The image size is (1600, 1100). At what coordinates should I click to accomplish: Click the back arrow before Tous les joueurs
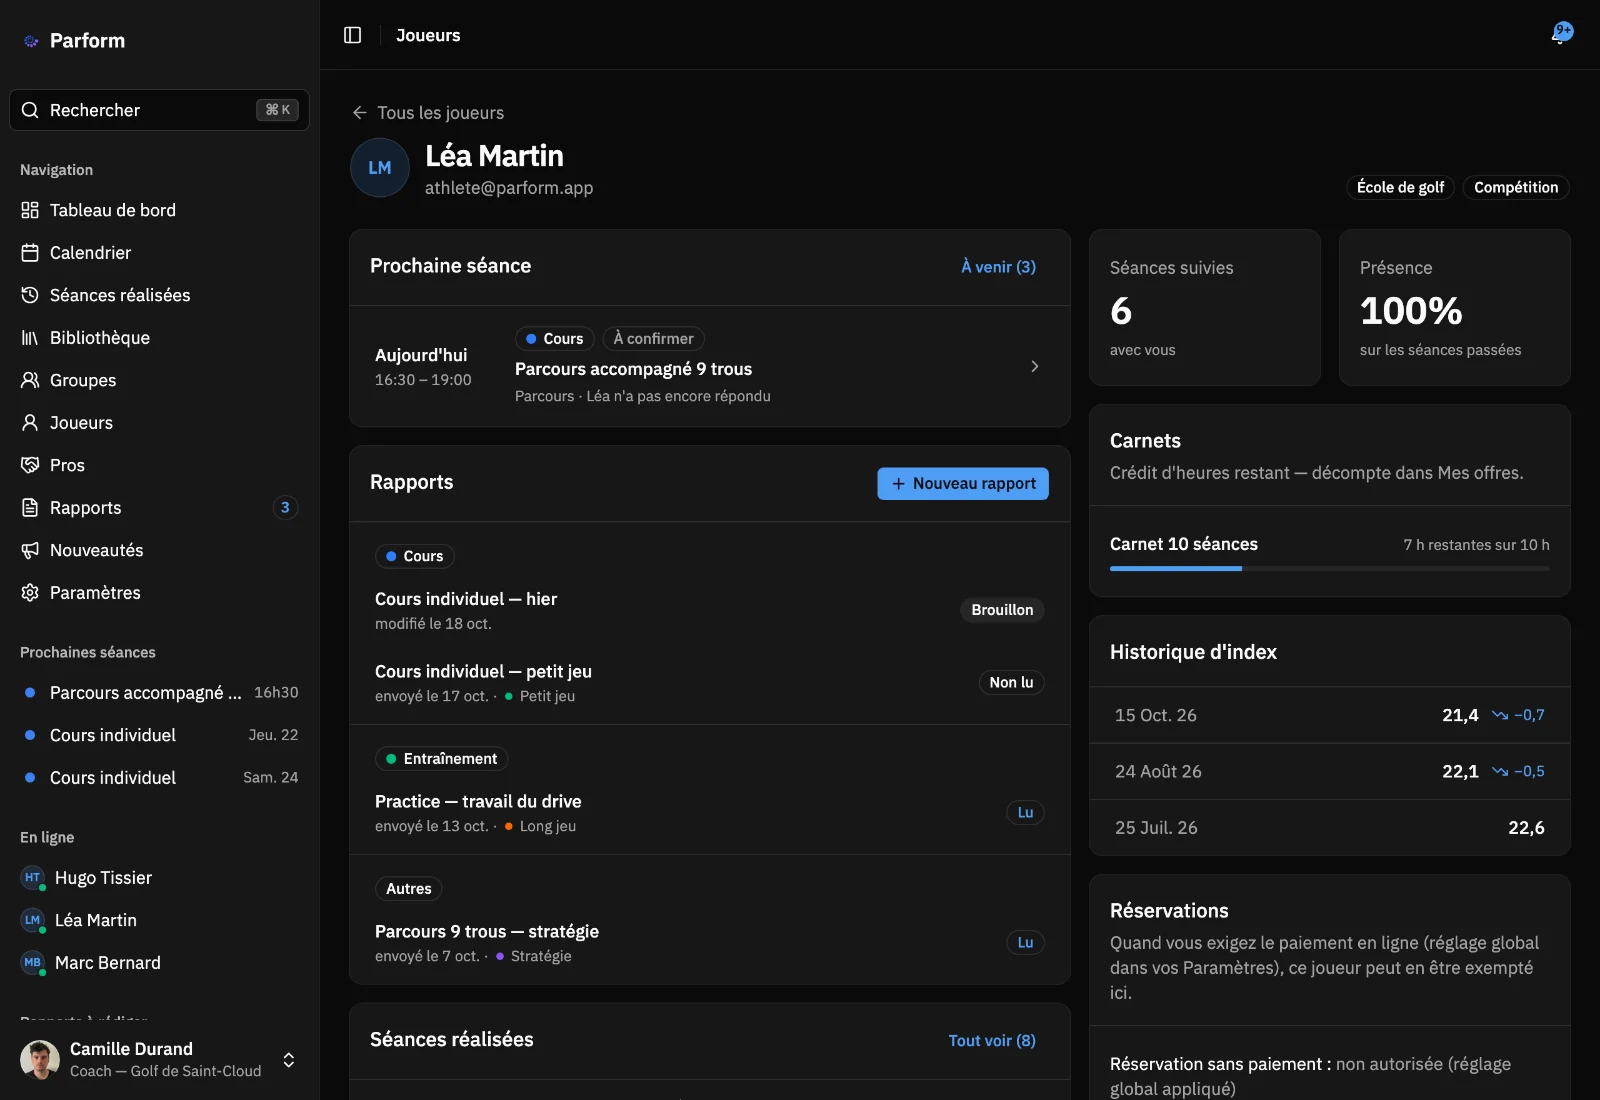pos(360,113)
